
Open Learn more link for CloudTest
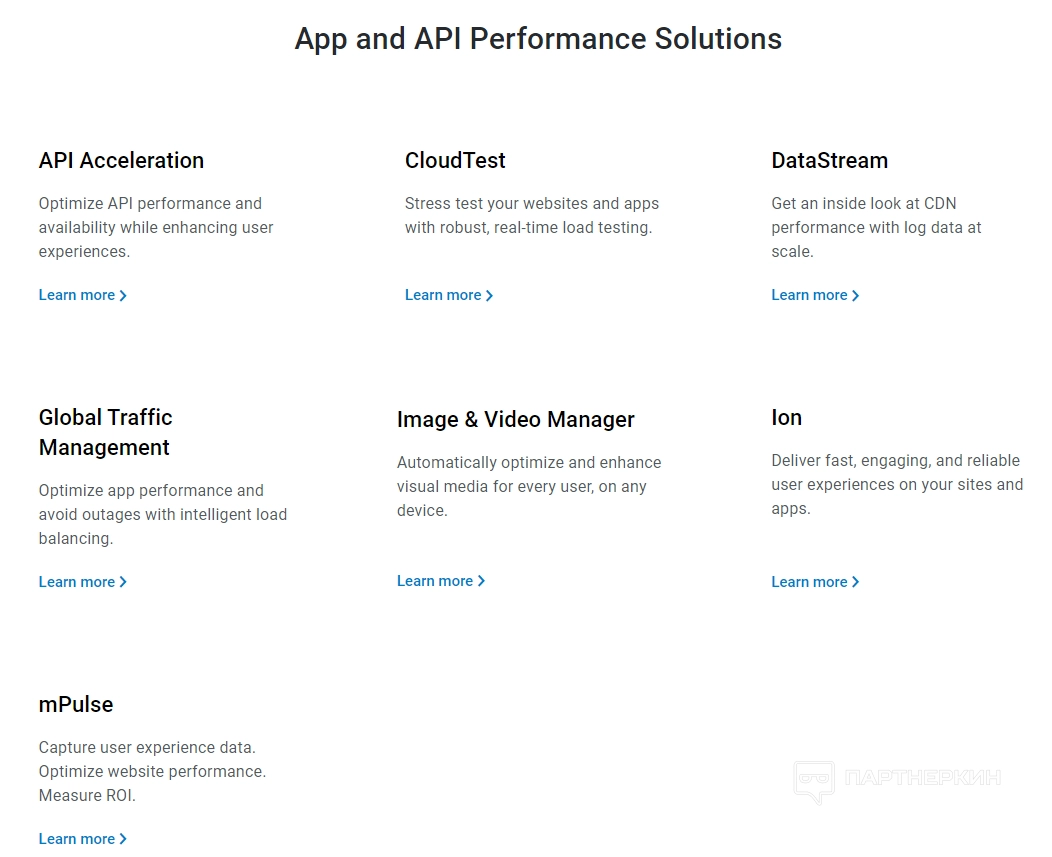(x=443, y=295)
